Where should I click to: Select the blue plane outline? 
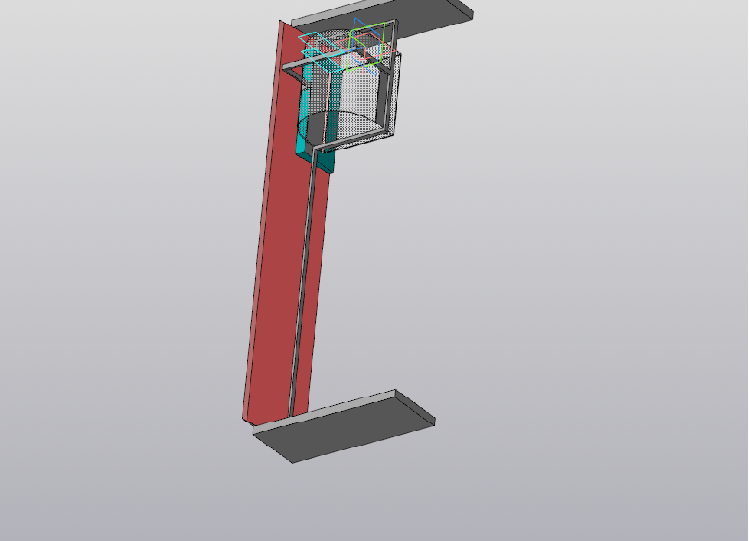pos(357,20)
